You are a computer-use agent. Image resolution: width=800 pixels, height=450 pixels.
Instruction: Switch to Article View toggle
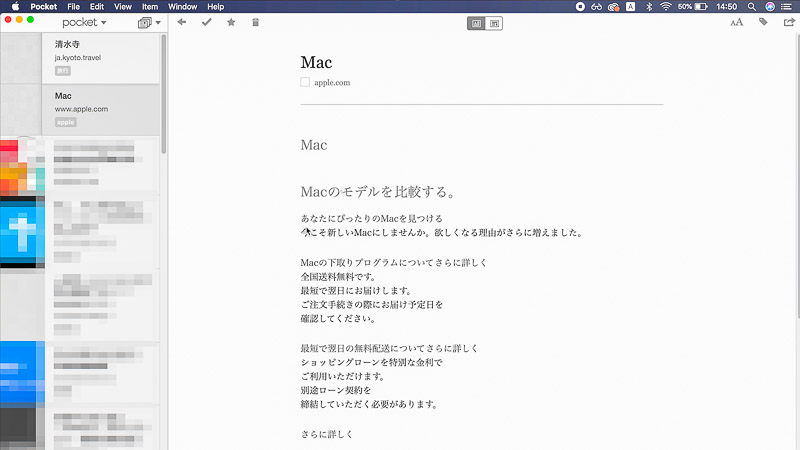coord(476,23)
